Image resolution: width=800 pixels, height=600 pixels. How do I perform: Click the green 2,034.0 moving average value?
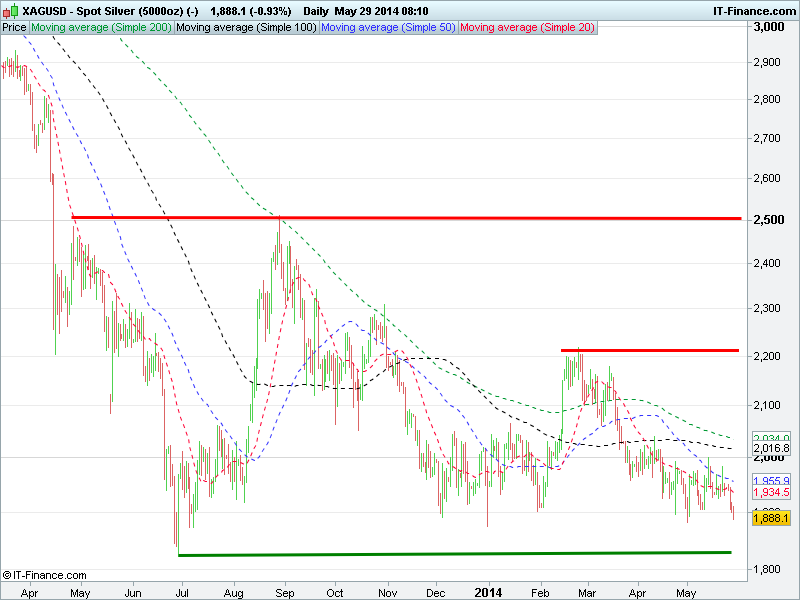771,438
